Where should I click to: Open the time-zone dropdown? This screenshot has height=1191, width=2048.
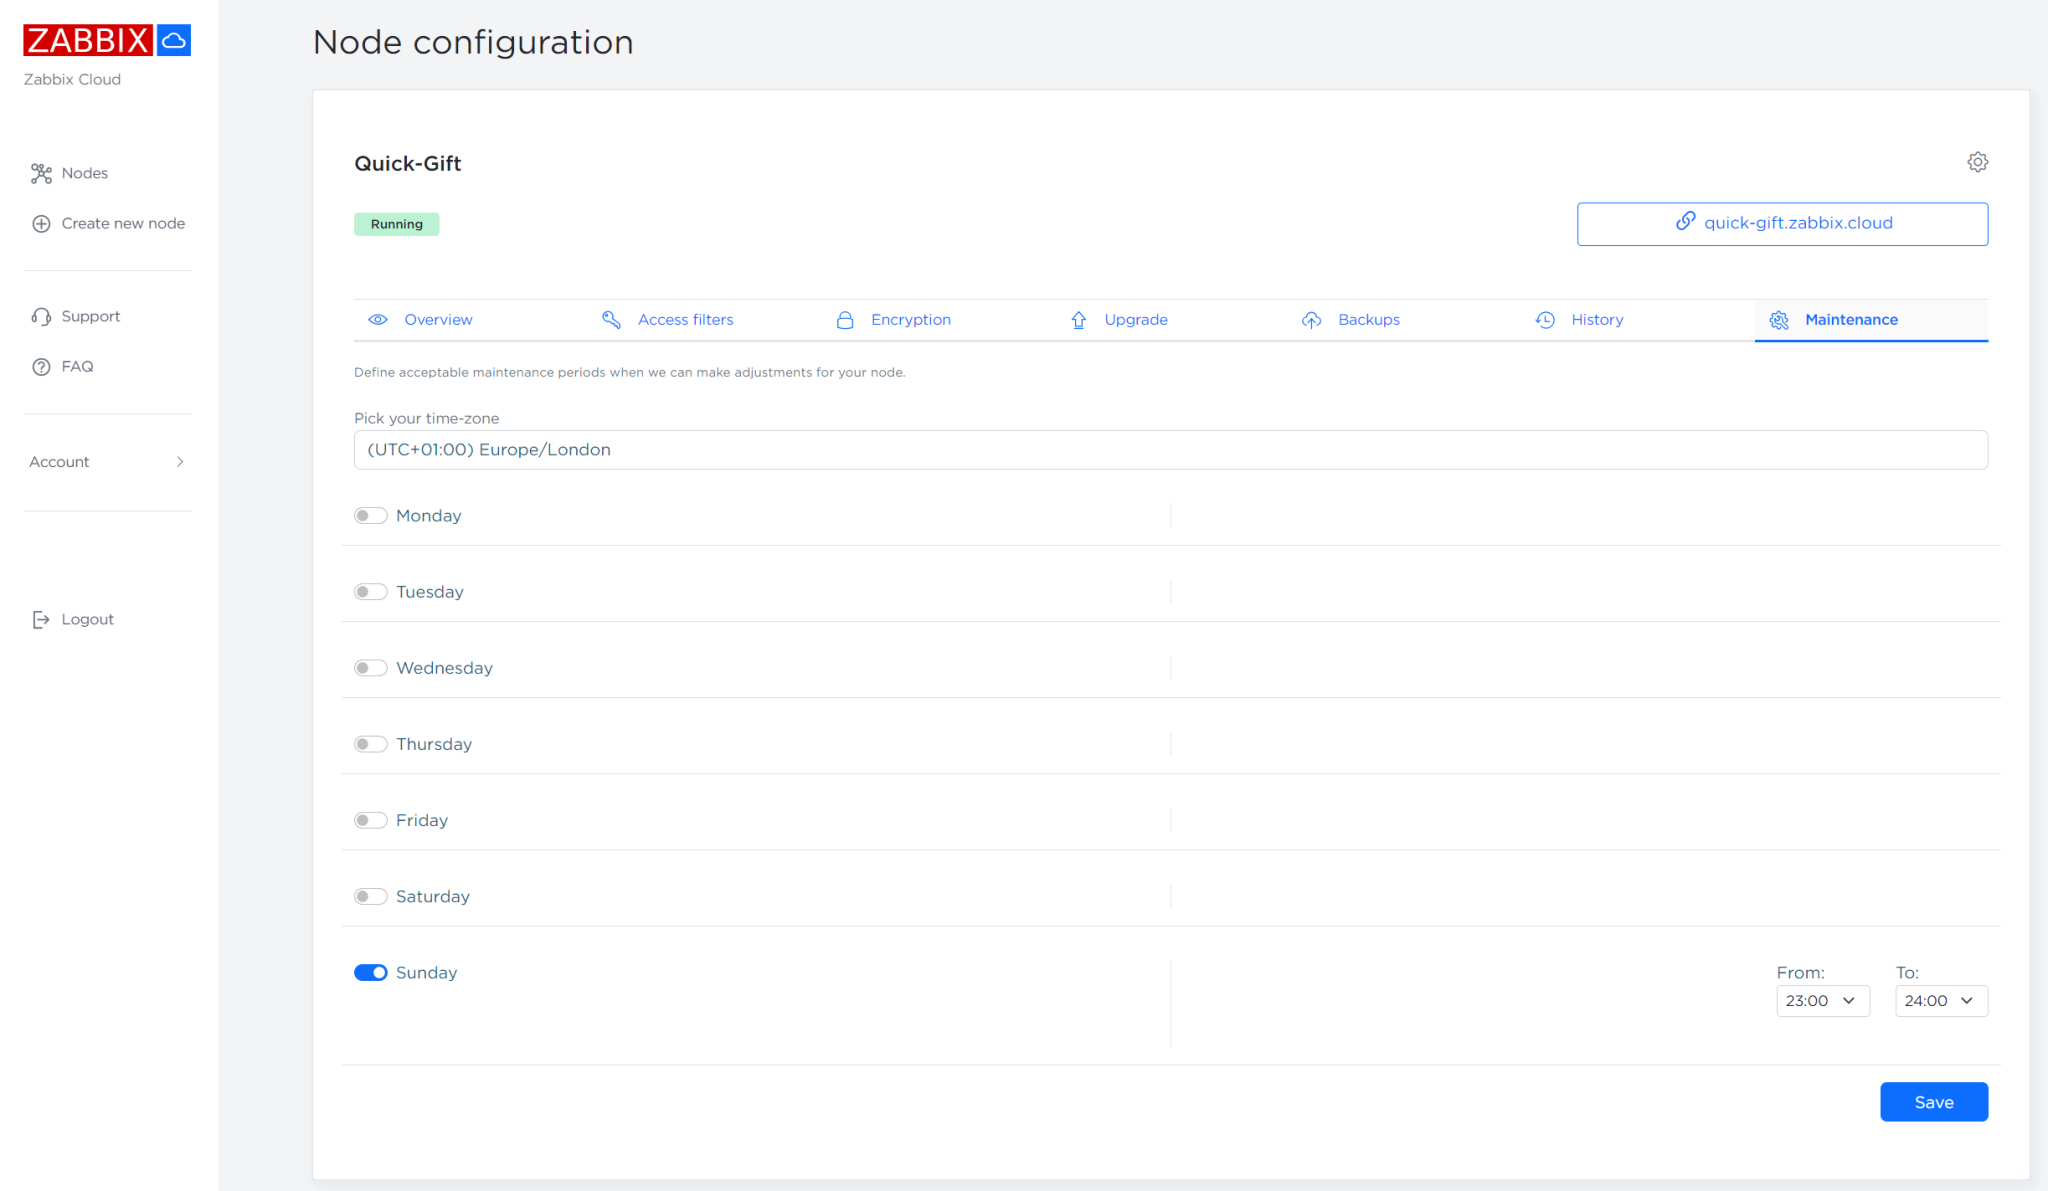(1170, 449)
